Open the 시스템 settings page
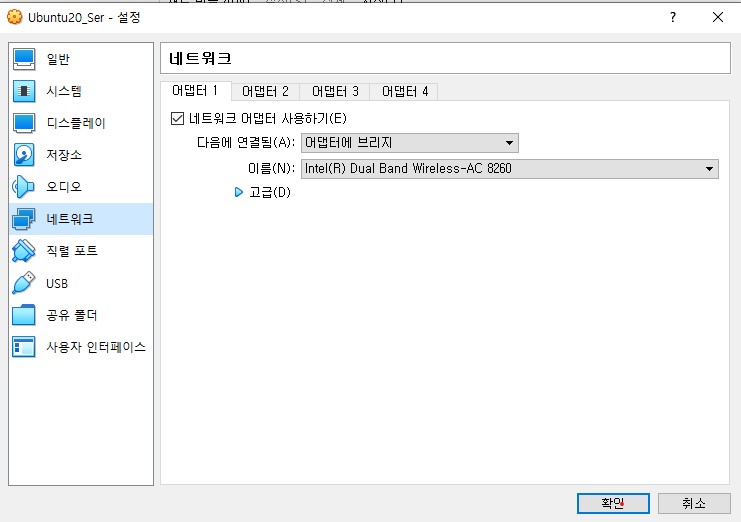The height and width of the screenshot is (522, 741). 64,91
